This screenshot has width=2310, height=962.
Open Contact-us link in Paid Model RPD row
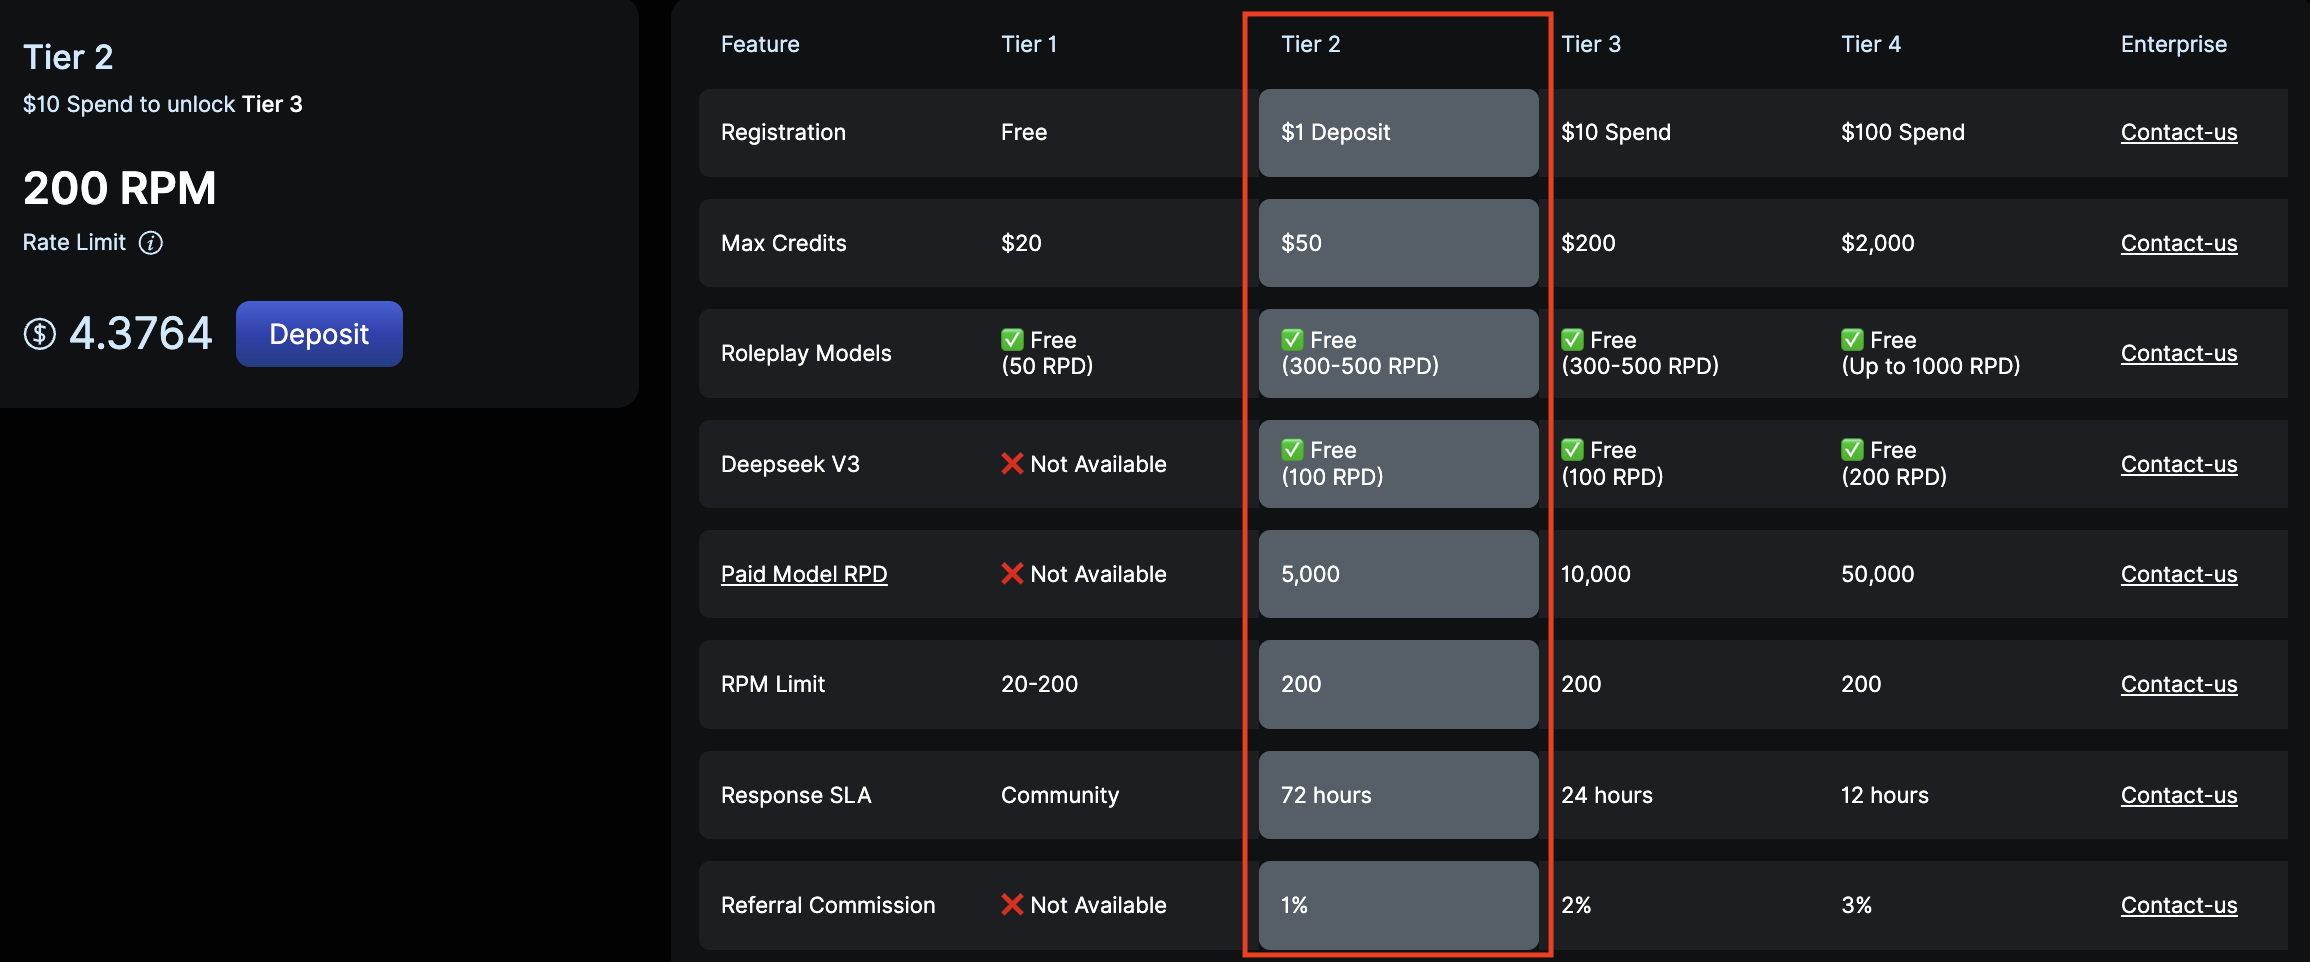[2179, 574]
